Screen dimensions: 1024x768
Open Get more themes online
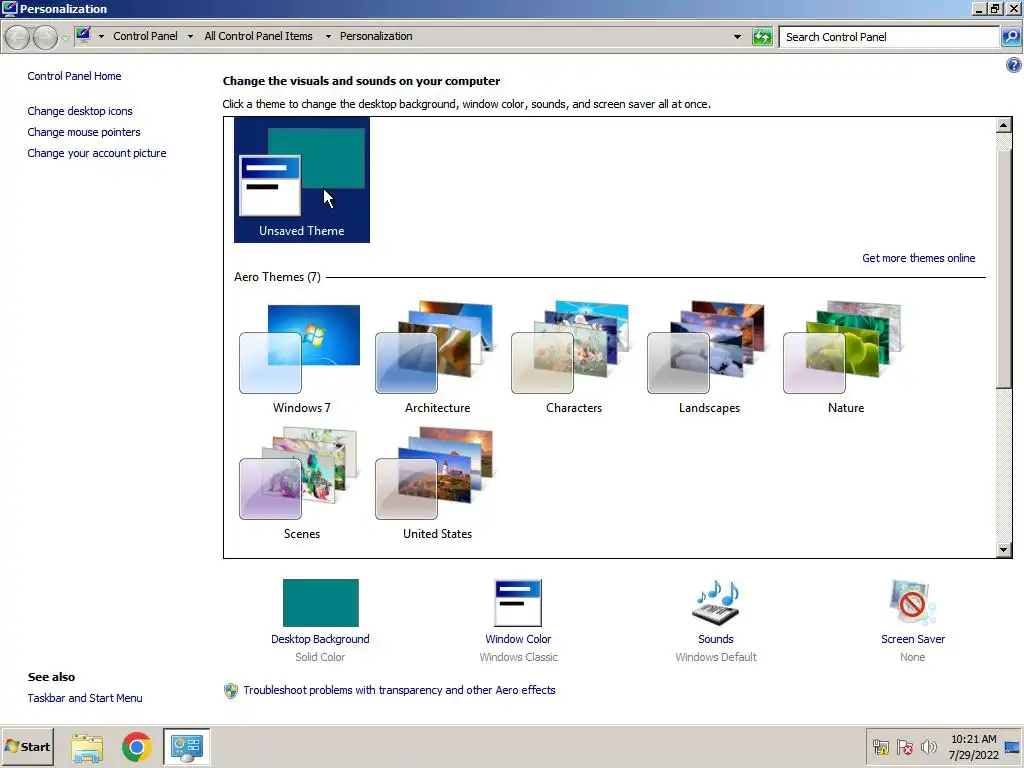click(918, 258)
